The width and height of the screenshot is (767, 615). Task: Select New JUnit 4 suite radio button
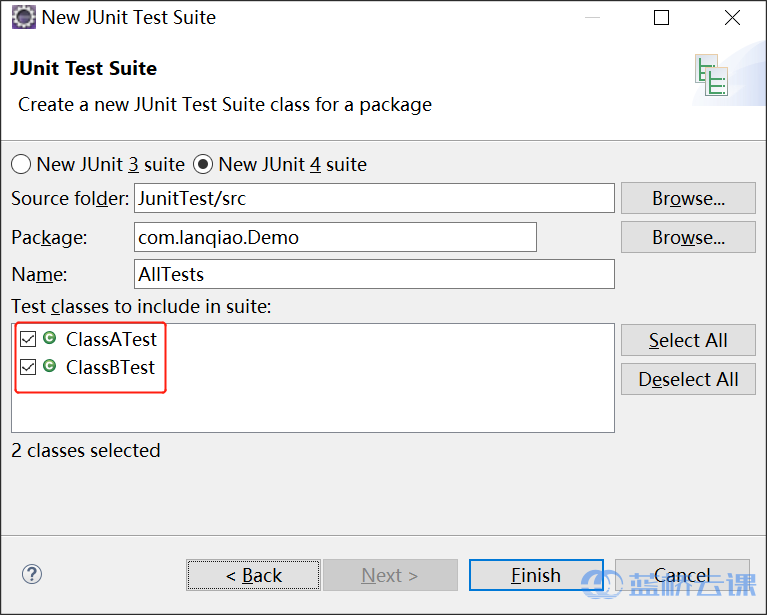203,164
